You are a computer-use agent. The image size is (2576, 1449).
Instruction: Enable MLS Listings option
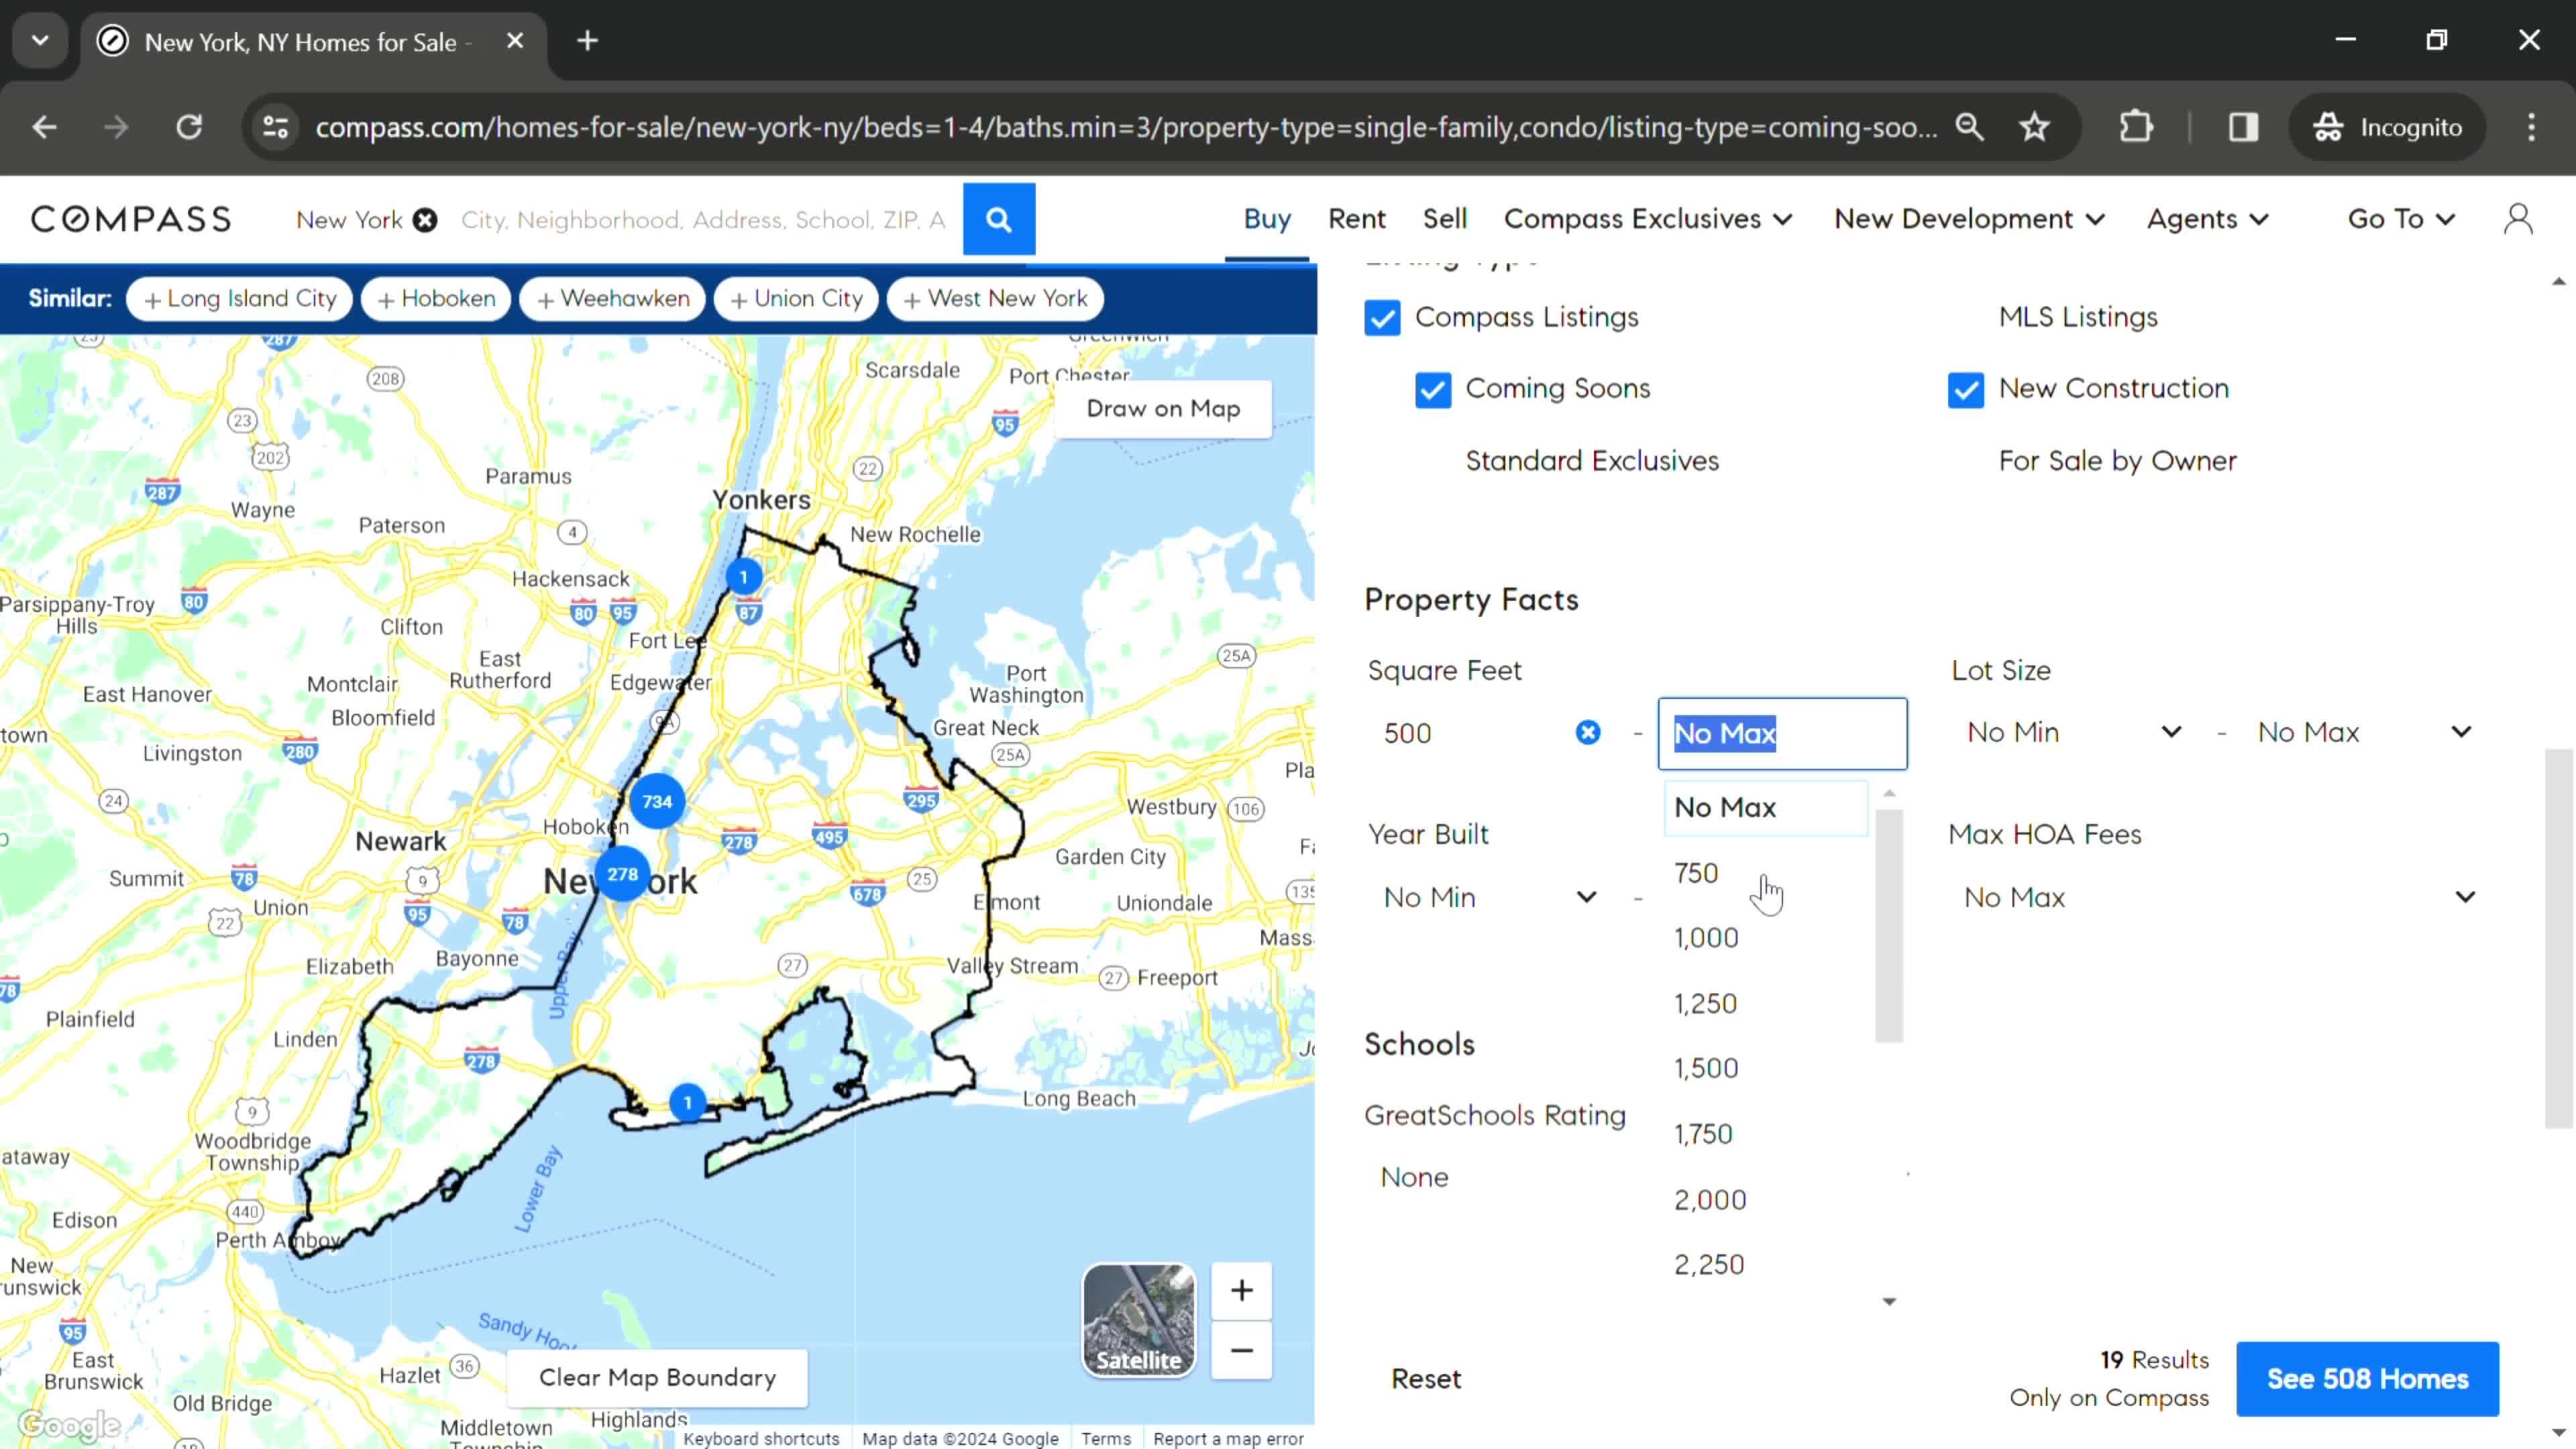(2077, 317)
